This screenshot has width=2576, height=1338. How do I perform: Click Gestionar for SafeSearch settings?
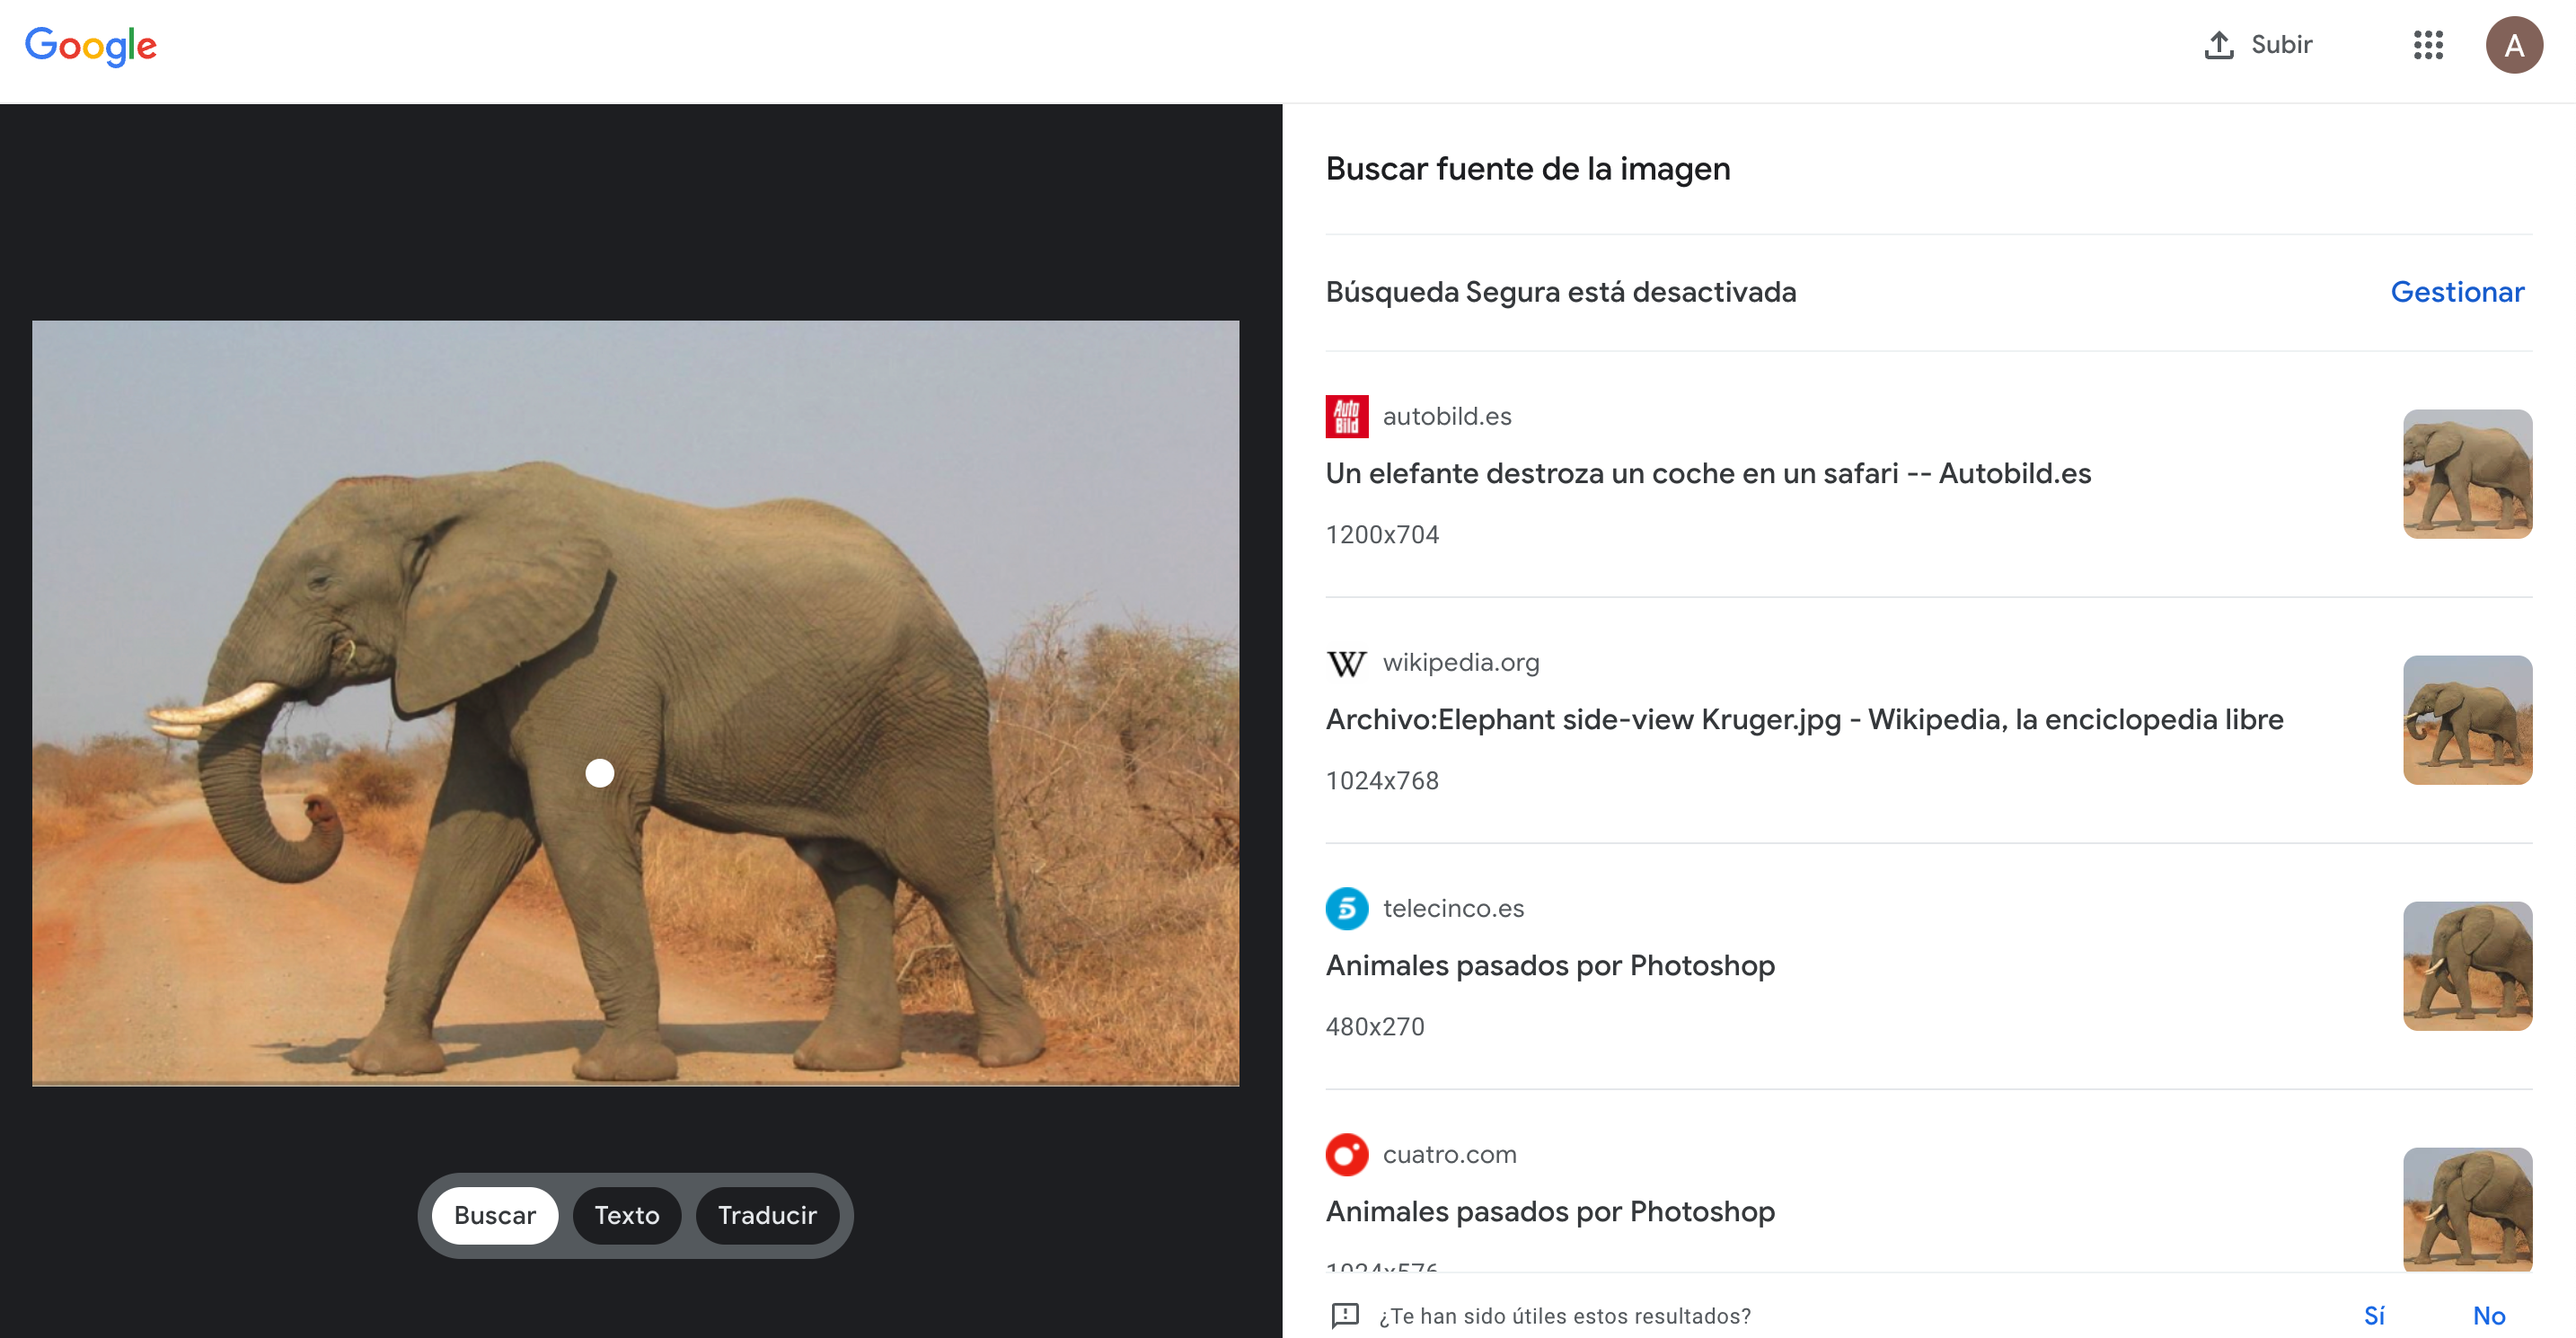(x=2456, y=292)
